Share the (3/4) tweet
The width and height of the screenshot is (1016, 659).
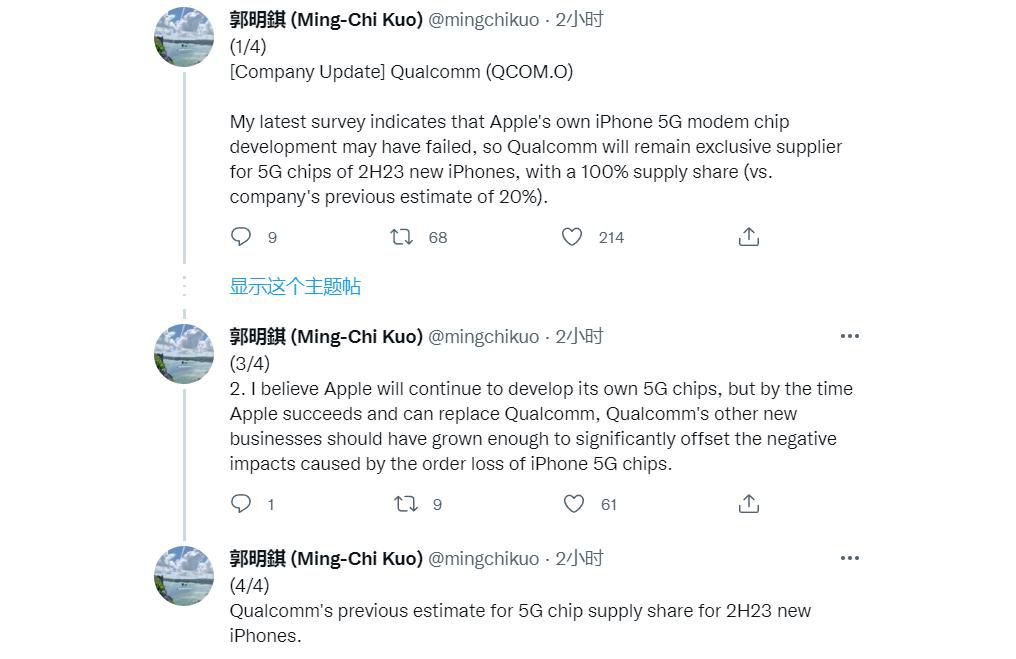point(749,504)
